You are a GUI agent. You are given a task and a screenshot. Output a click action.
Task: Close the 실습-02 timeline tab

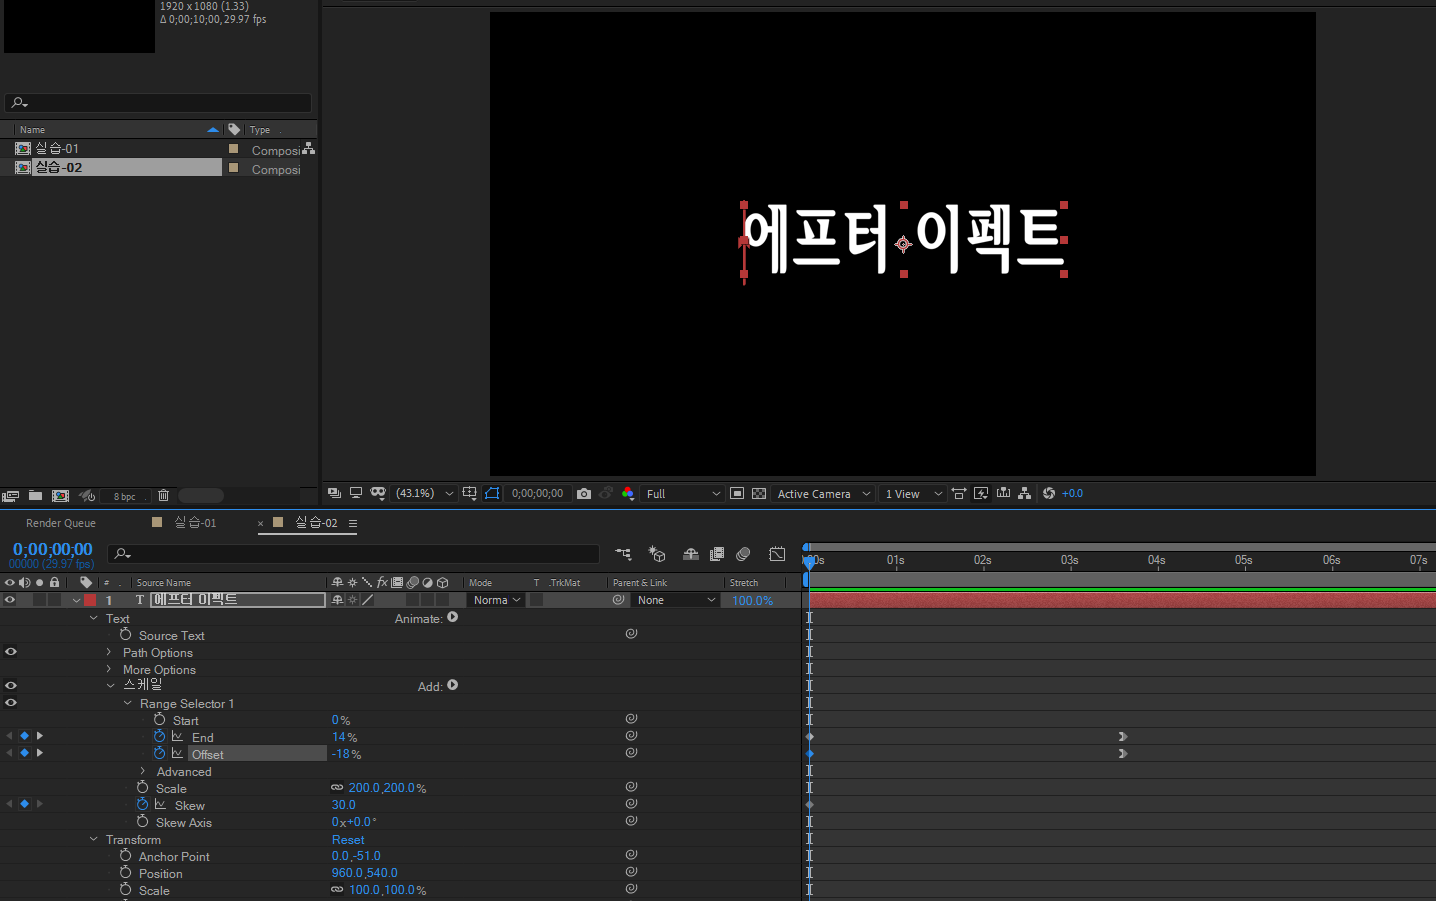261,523
